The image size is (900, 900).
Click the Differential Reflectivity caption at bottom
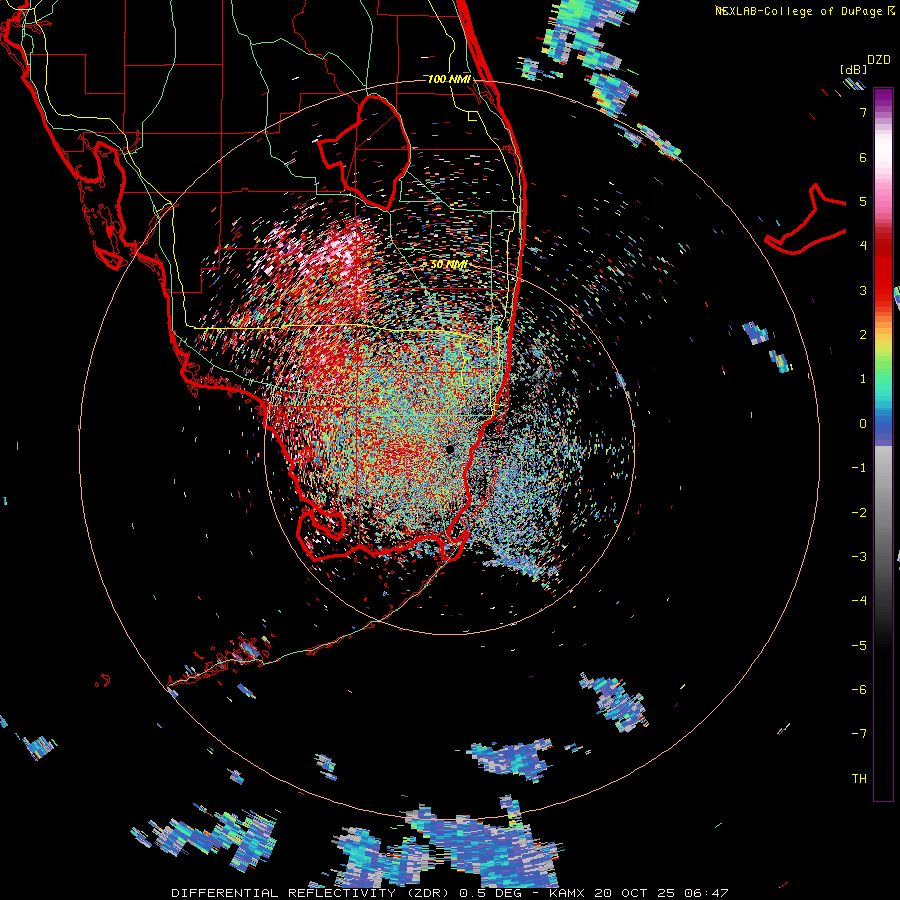pyautogui.click(x=449, y=893)
